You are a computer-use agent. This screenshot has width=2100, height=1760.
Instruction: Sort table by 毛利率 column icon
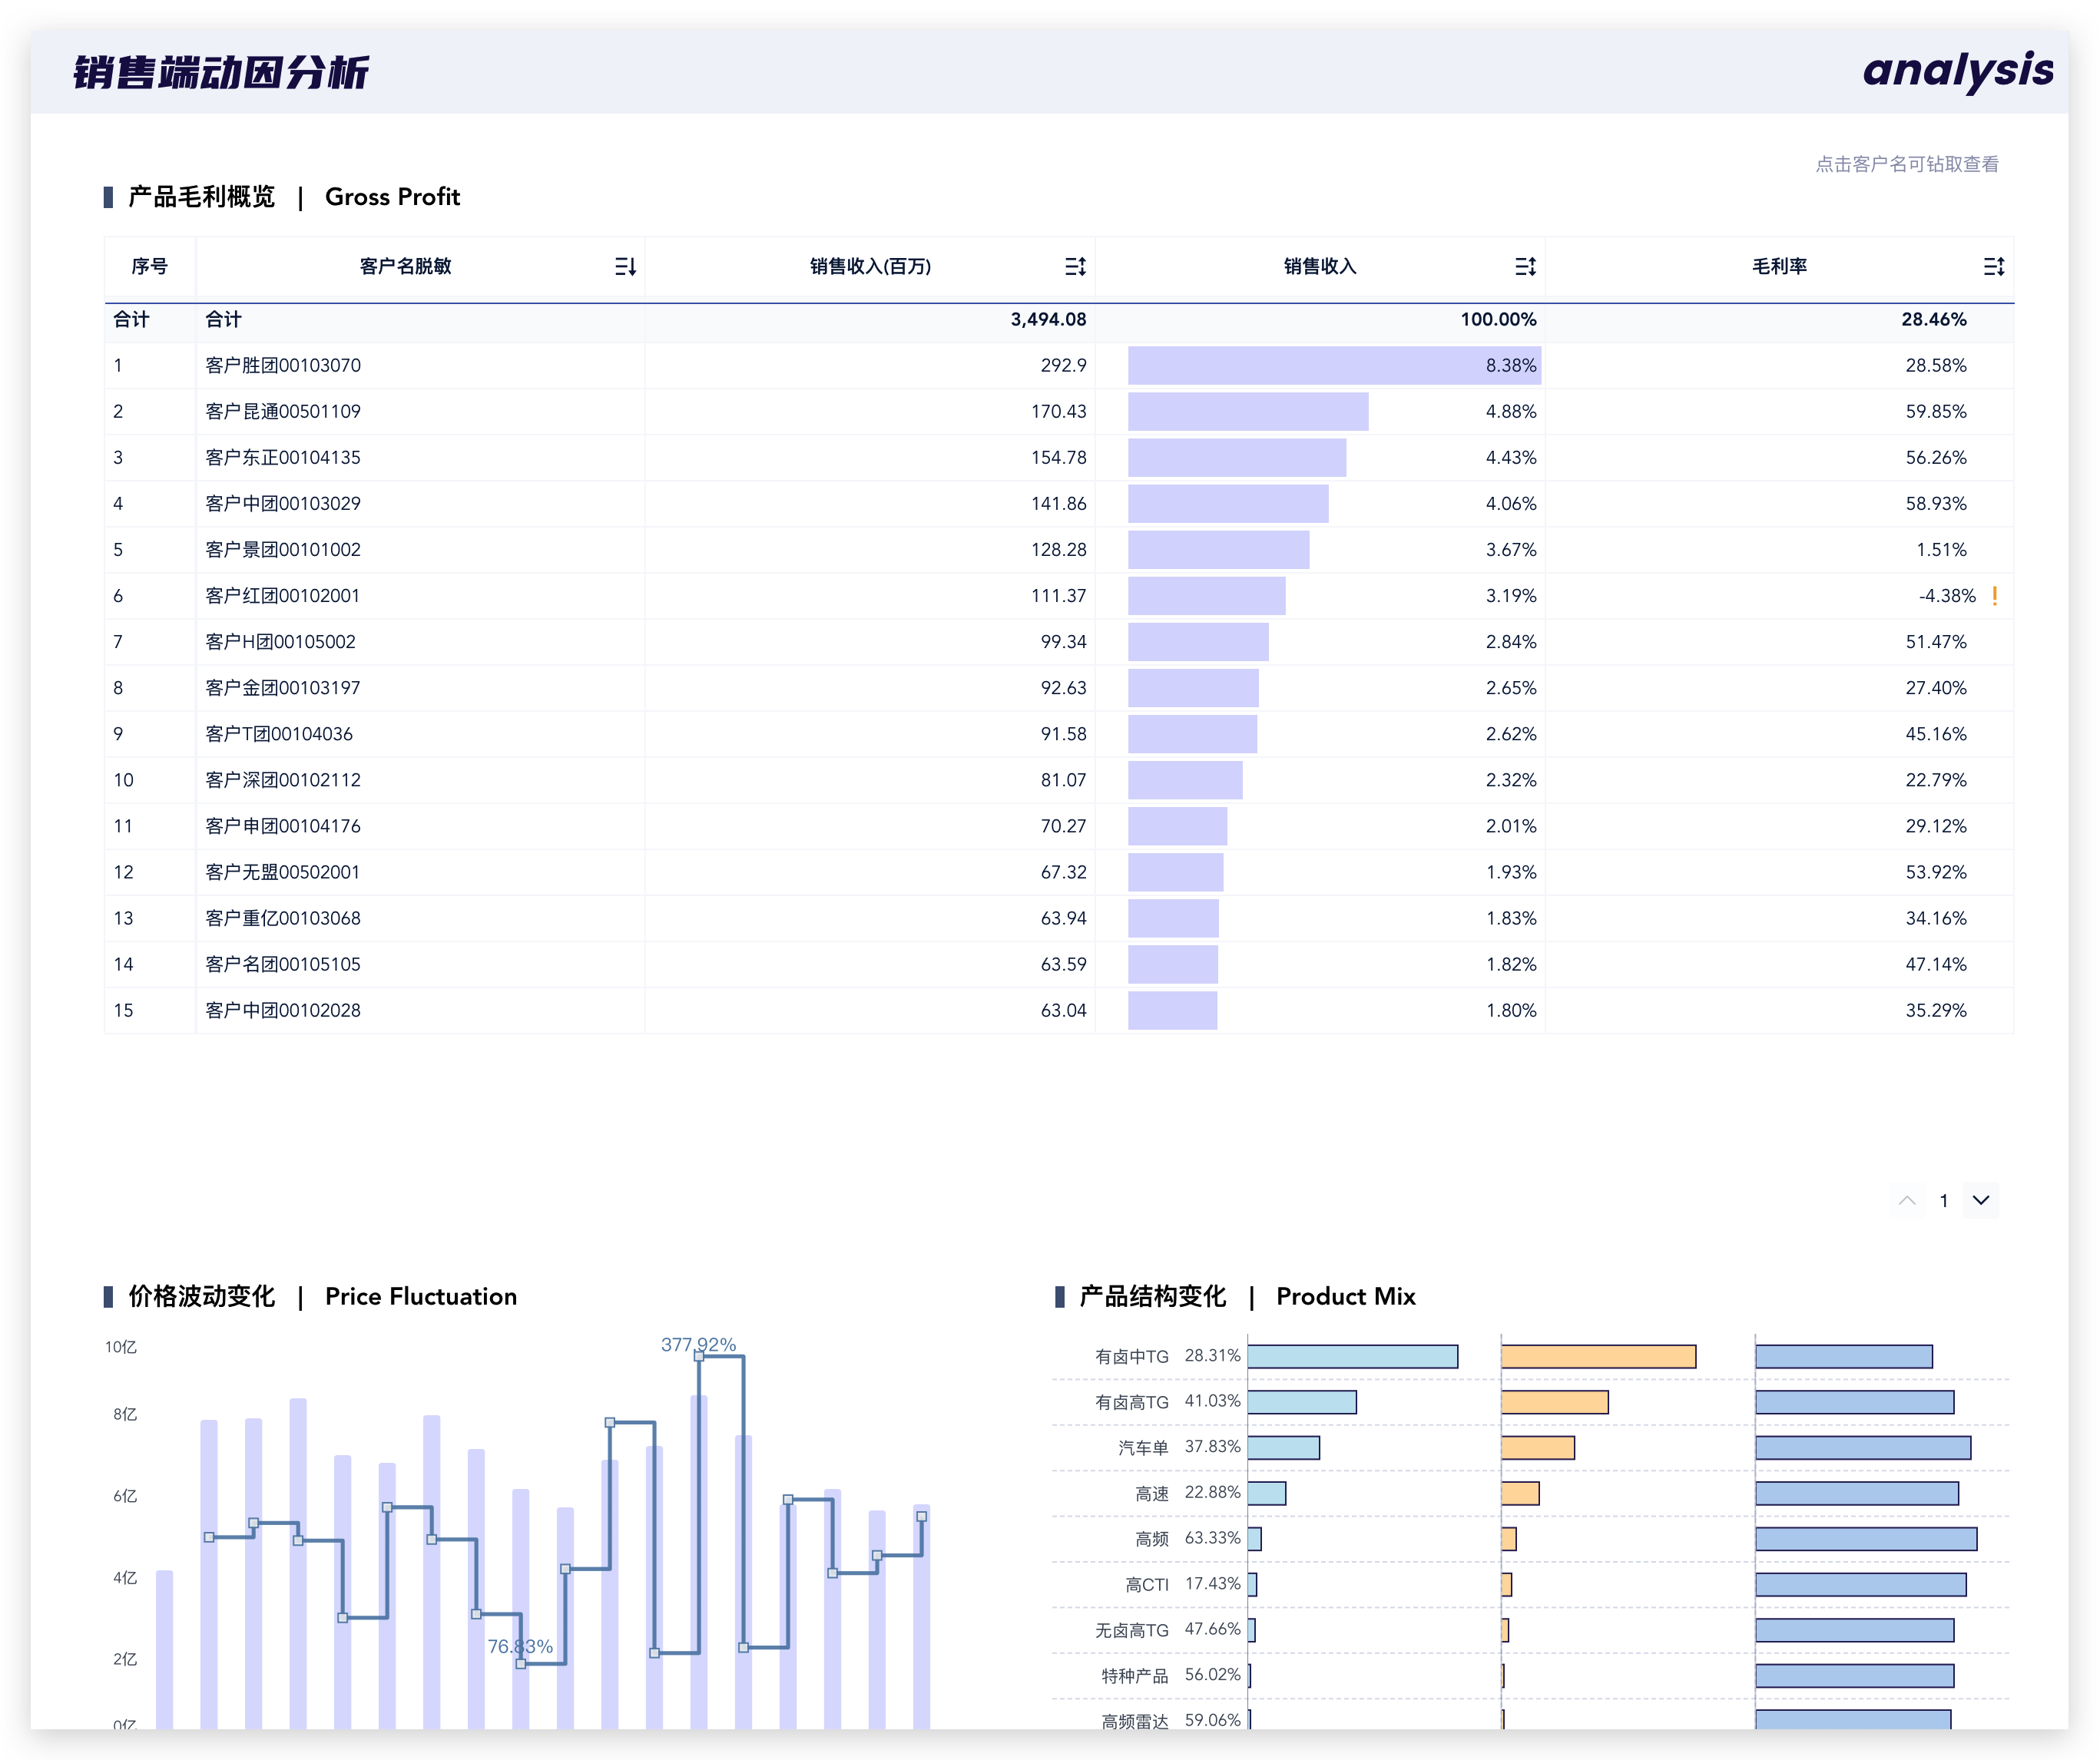click(1994, 266)
